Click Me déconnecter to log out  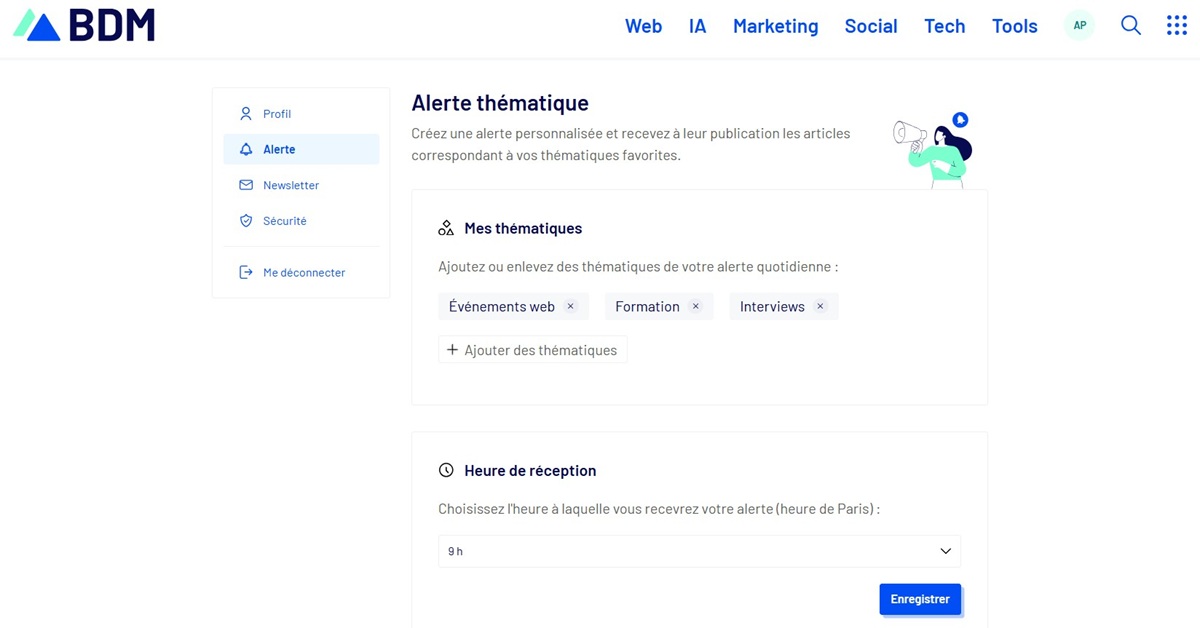point(301,272)
